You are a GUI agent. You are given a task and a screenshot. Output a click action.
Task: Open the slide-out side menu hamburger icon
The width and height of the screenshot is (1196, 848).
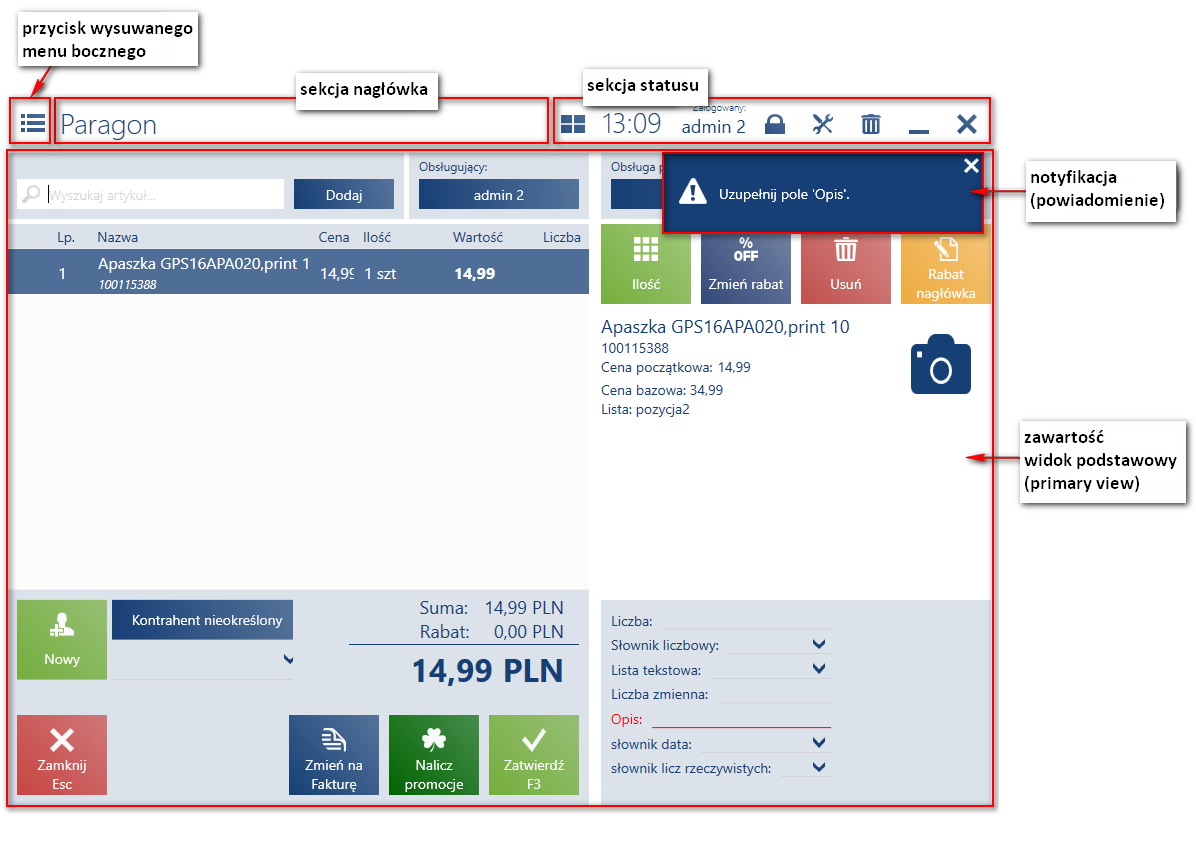coord(33,123)
